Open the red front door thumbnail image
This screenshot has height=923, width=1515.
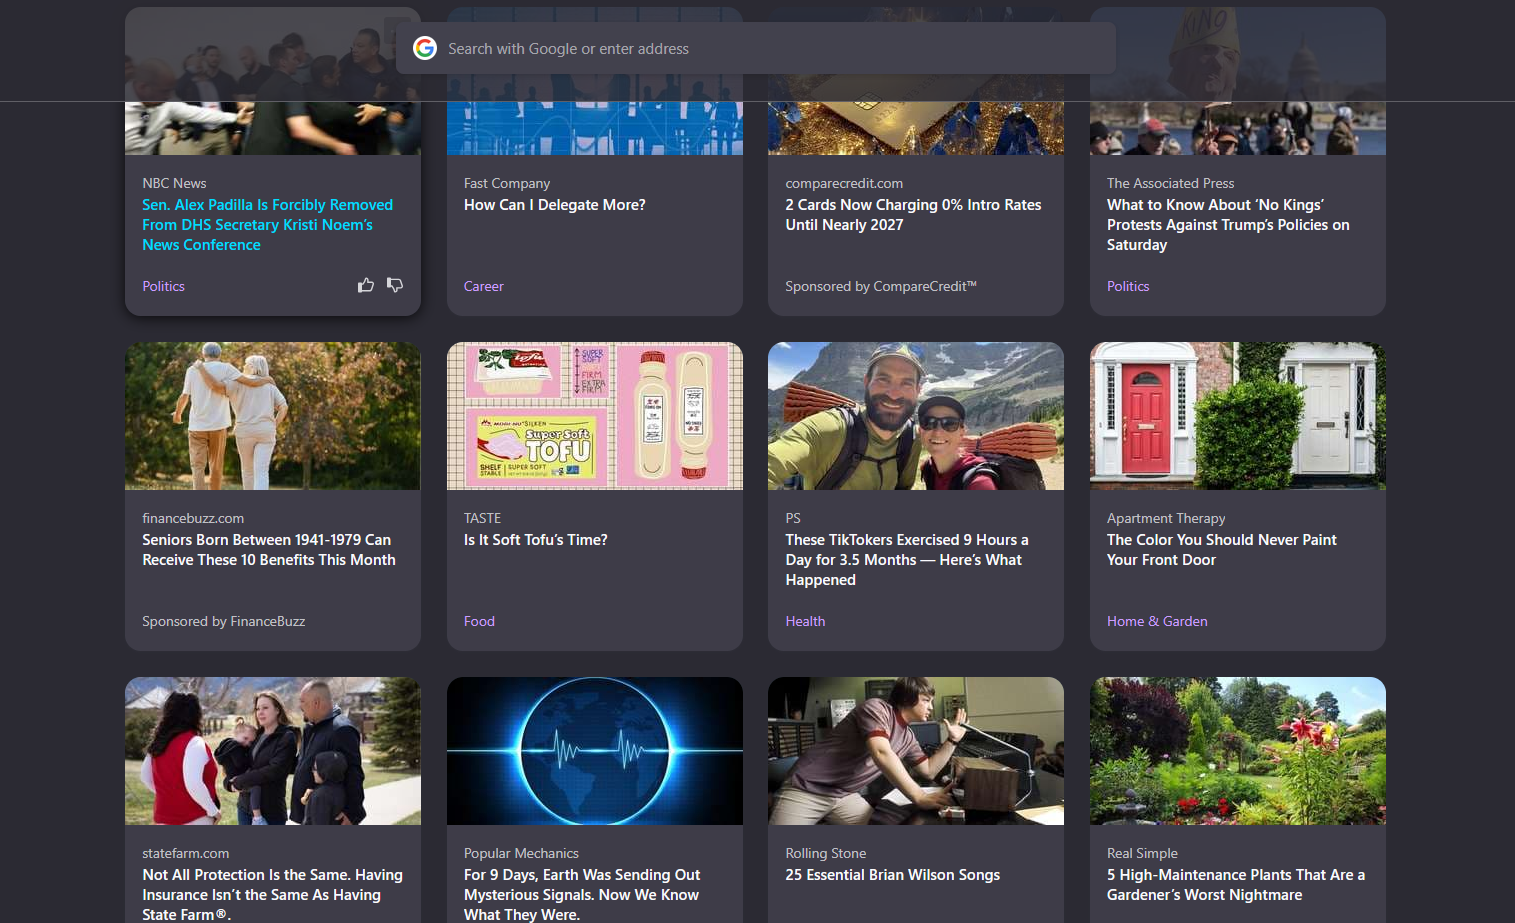coord(1238,416)
